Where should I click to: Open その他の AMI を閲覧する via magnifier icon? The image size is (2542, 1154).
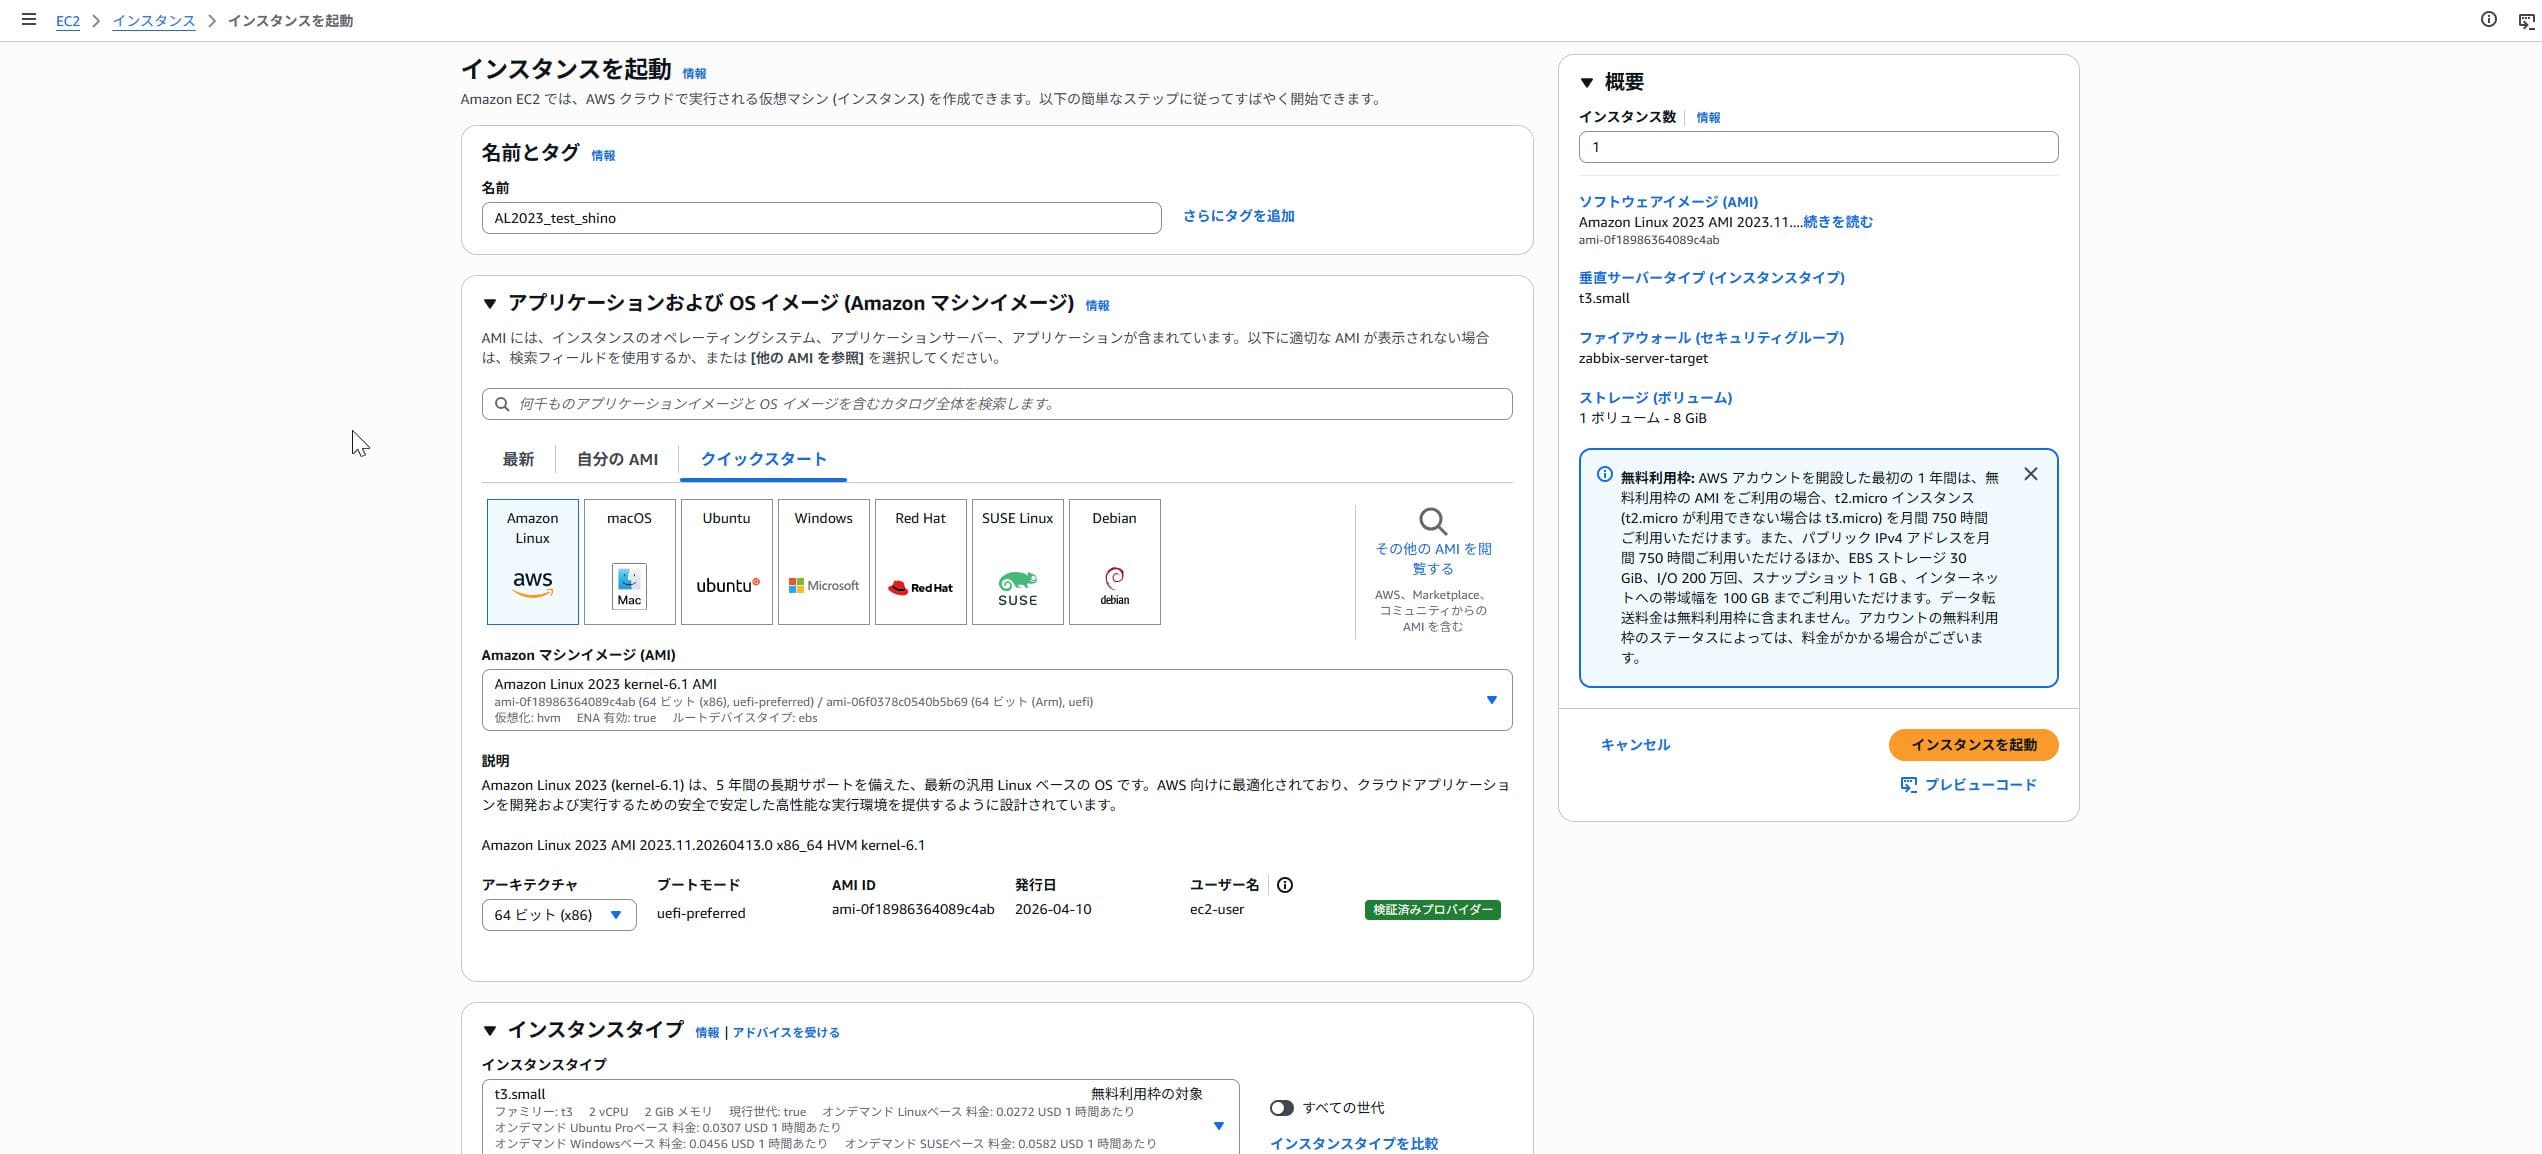pyautogui.click(x=1432, y=521)
